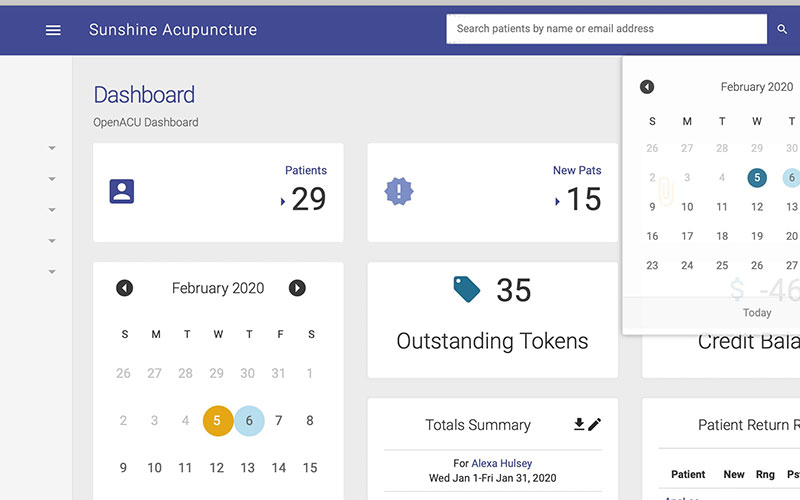Image resolution: width=800 pixels, height=500 pixels.
Task: Go to previous month in dashboard calendar
Action: coord(124,288)
